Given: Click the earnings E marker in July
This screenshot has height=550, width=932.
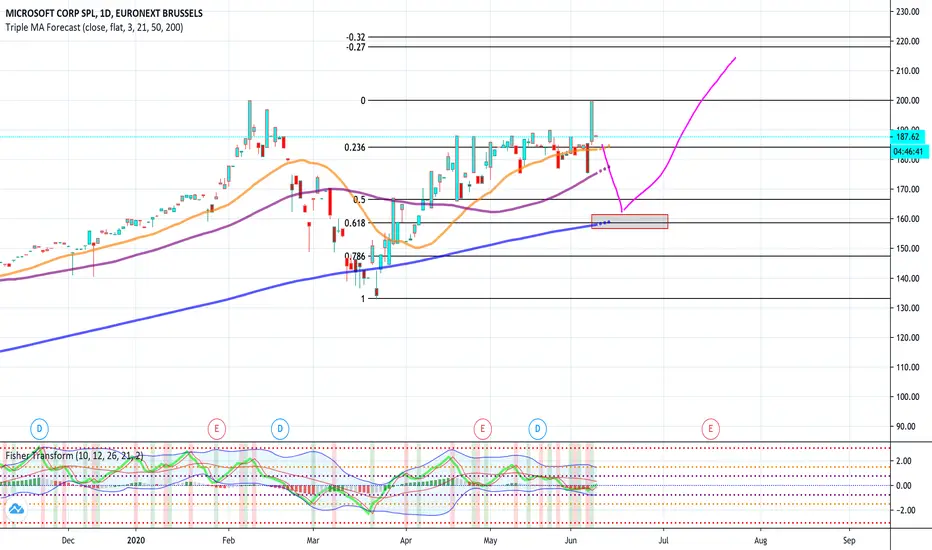Looking at the screenshot, I should coord(710,428).
